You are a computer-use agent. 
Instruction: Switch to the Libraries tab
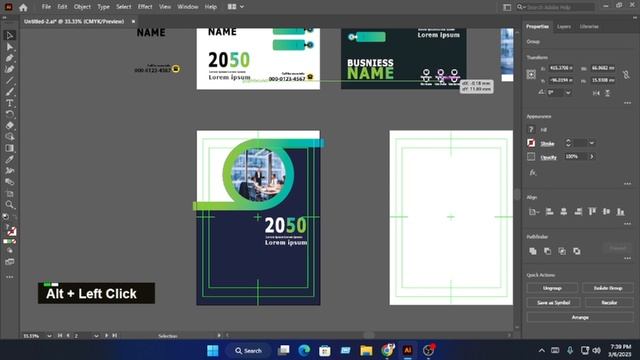[x=589, y=27]
